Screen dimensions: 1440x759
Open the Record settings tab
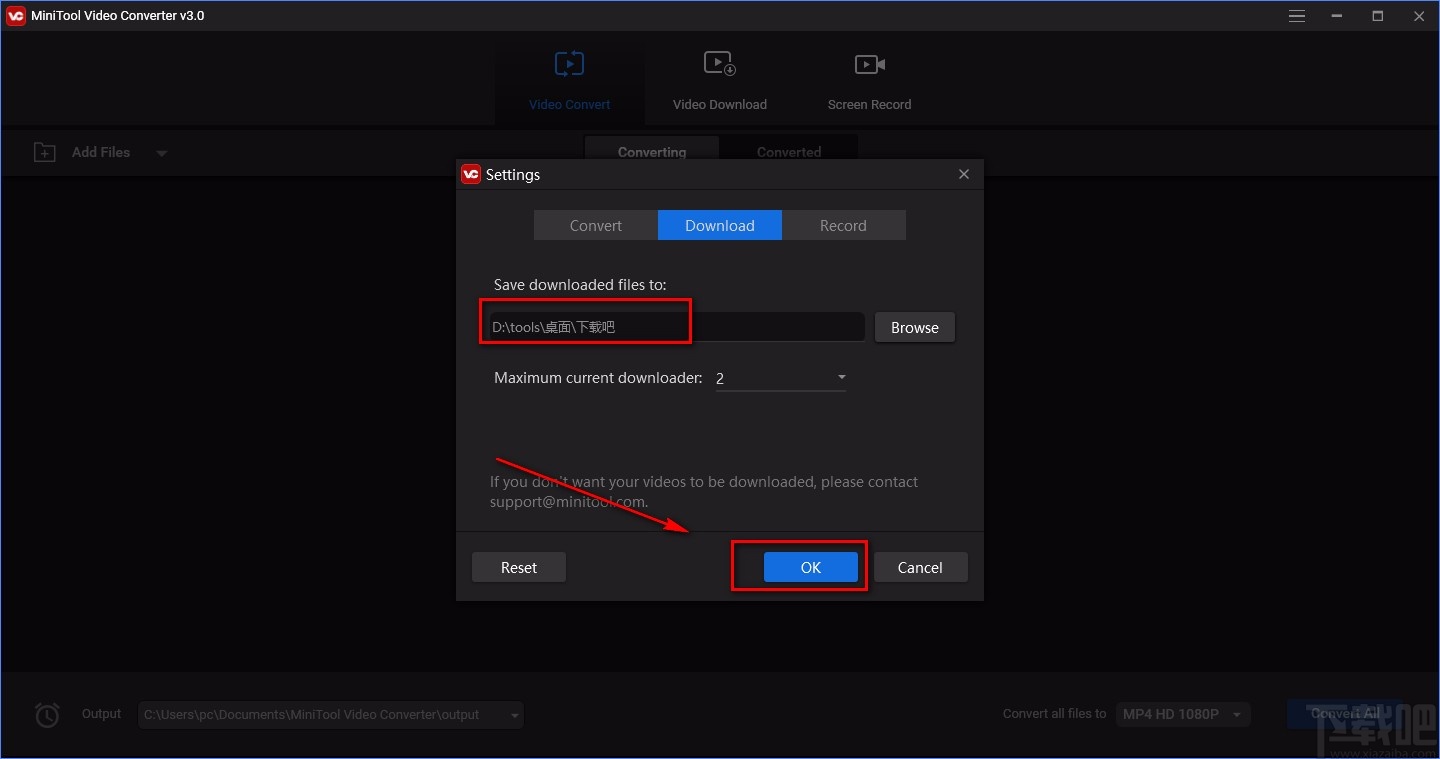[x=843, y=225]
